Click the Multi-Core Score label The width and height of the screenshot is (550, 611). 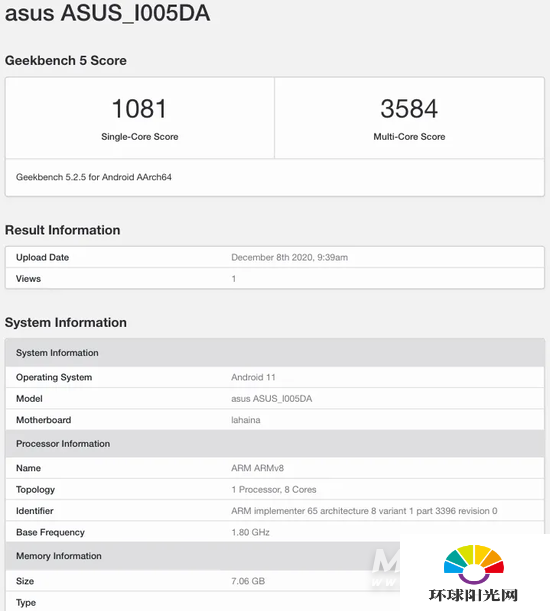[x=409, y=137]
